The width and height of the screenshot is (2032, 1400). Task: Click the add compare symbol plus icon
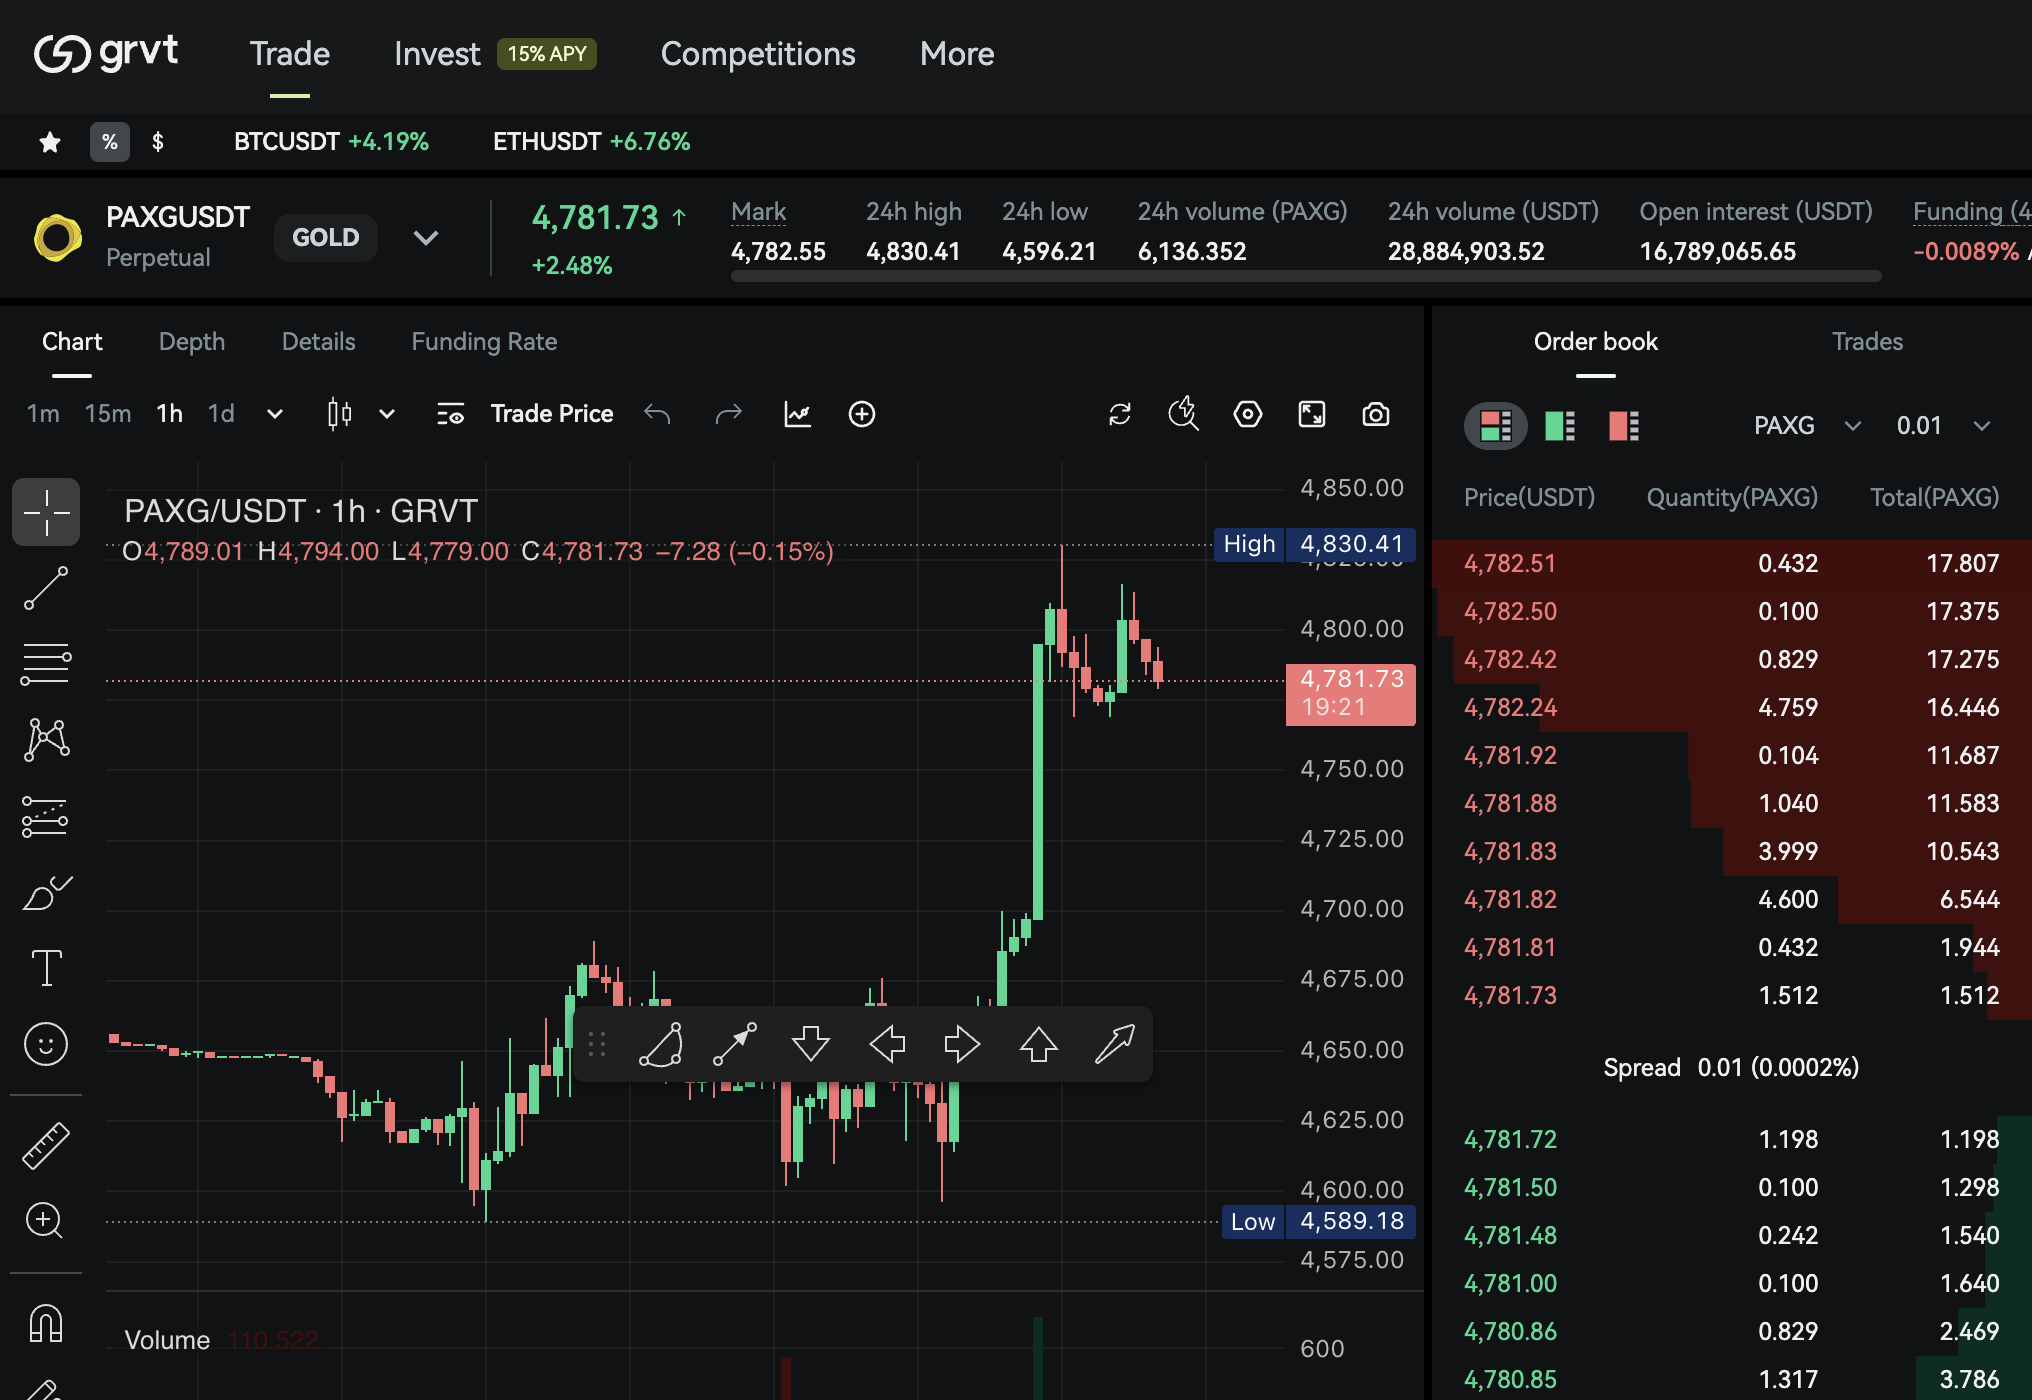[x=861, y=414]
